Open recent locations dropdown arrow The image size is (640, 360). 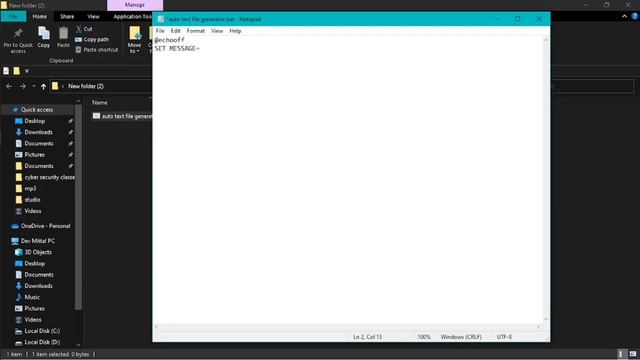33,86
